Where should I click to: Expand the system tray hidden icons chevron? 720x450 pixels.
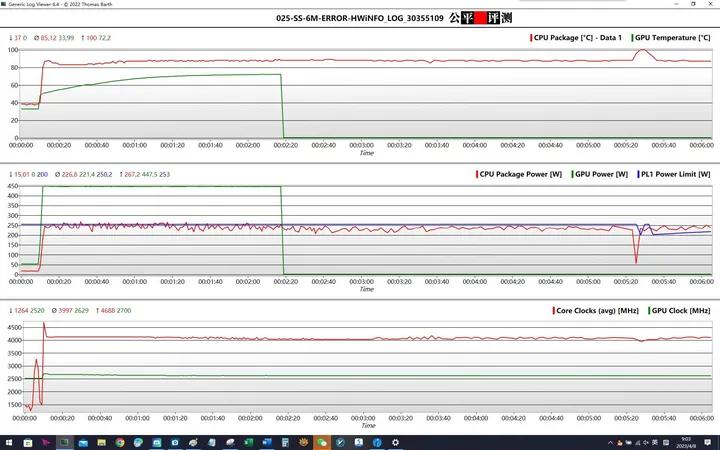click(612, 442)
